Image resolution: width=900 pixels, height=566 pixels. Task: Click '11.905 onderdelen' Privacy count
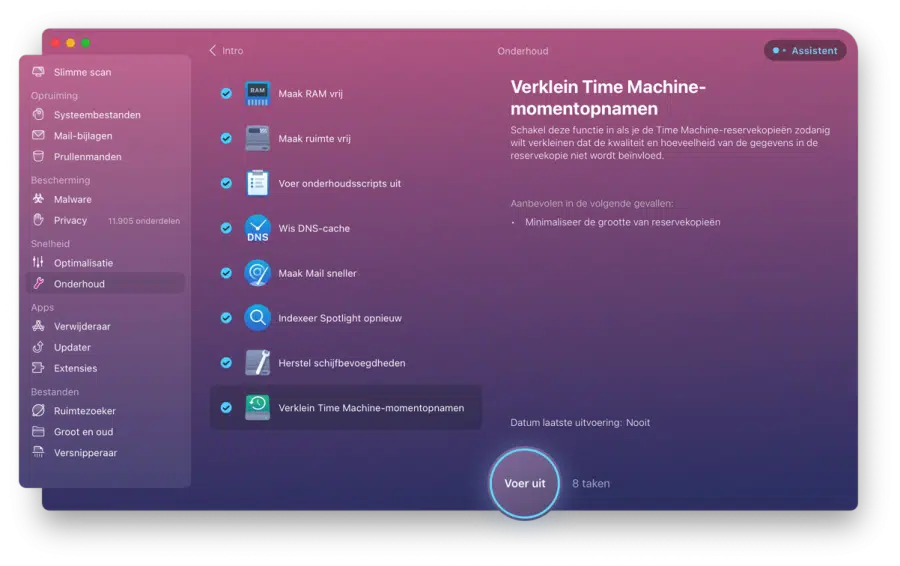point(143,221)
